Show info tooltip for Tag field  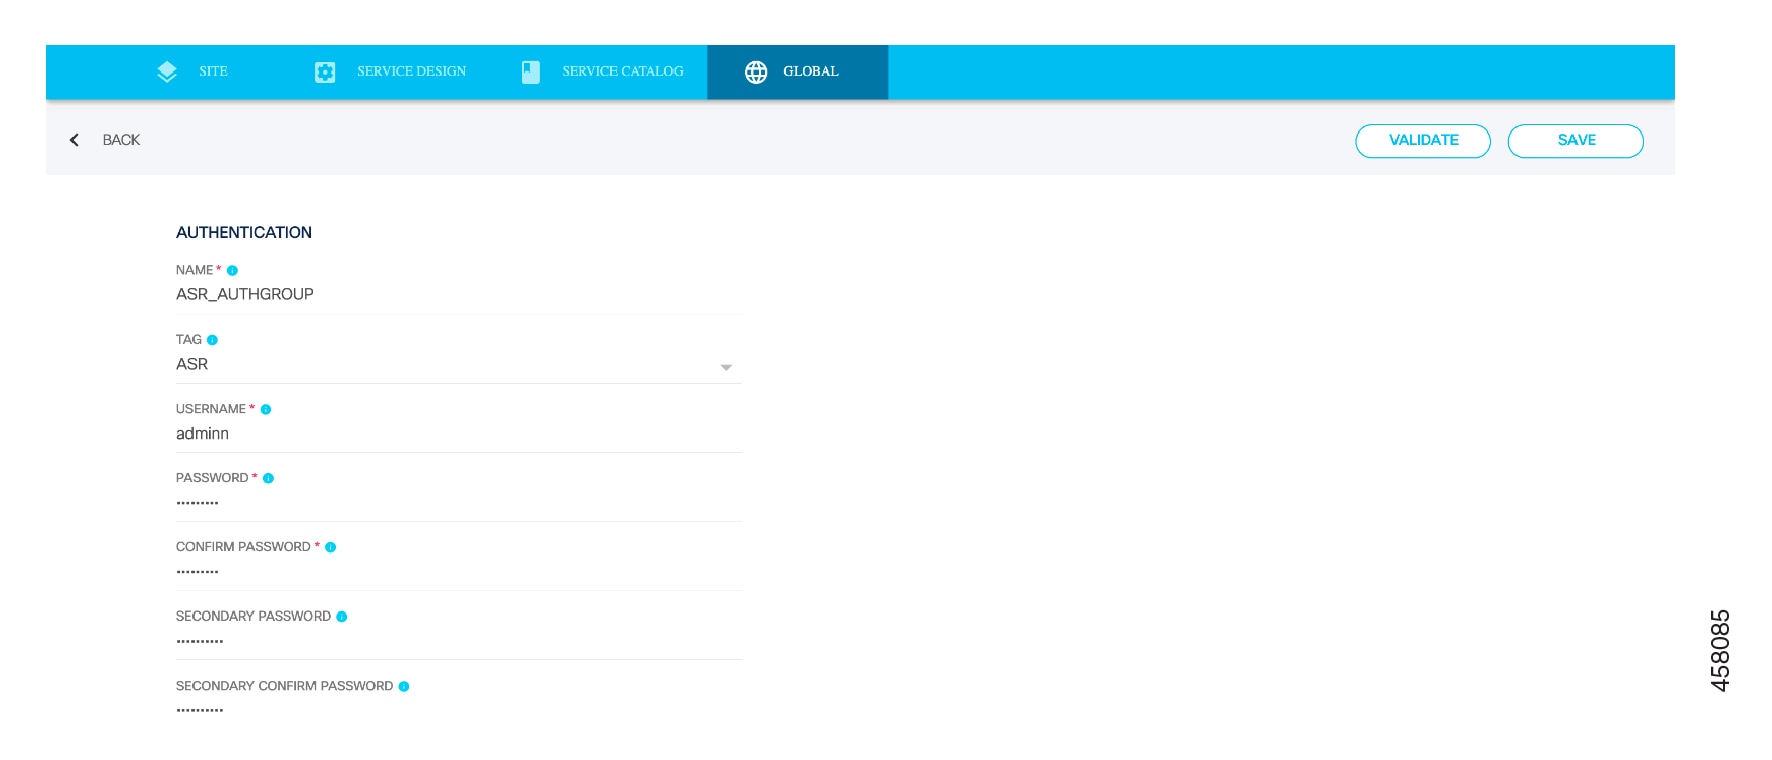[212, 340]
